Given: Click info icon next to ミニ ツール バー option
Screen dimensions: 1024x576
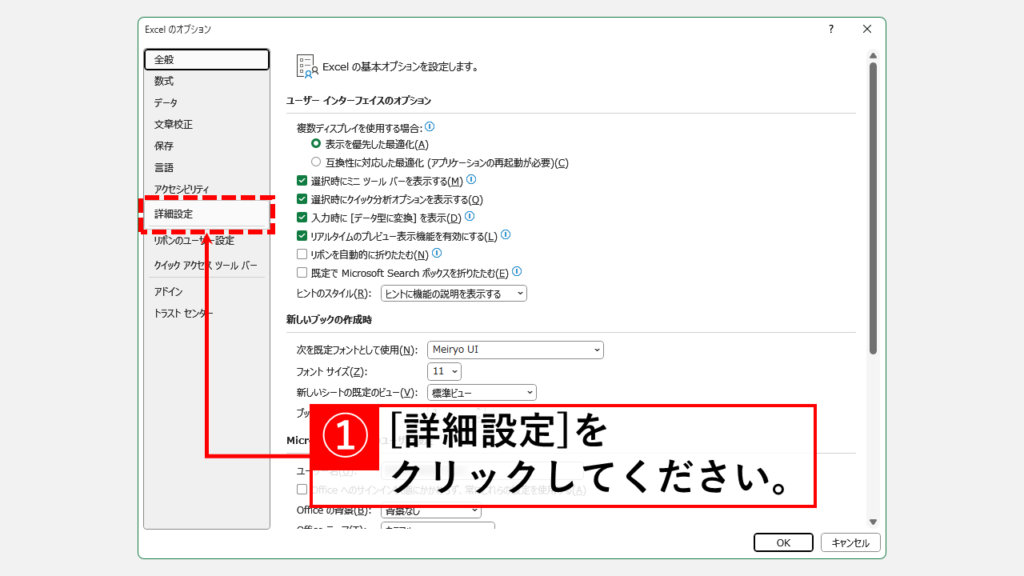Looking at the screenshot, I should click(x=472, y=180).
